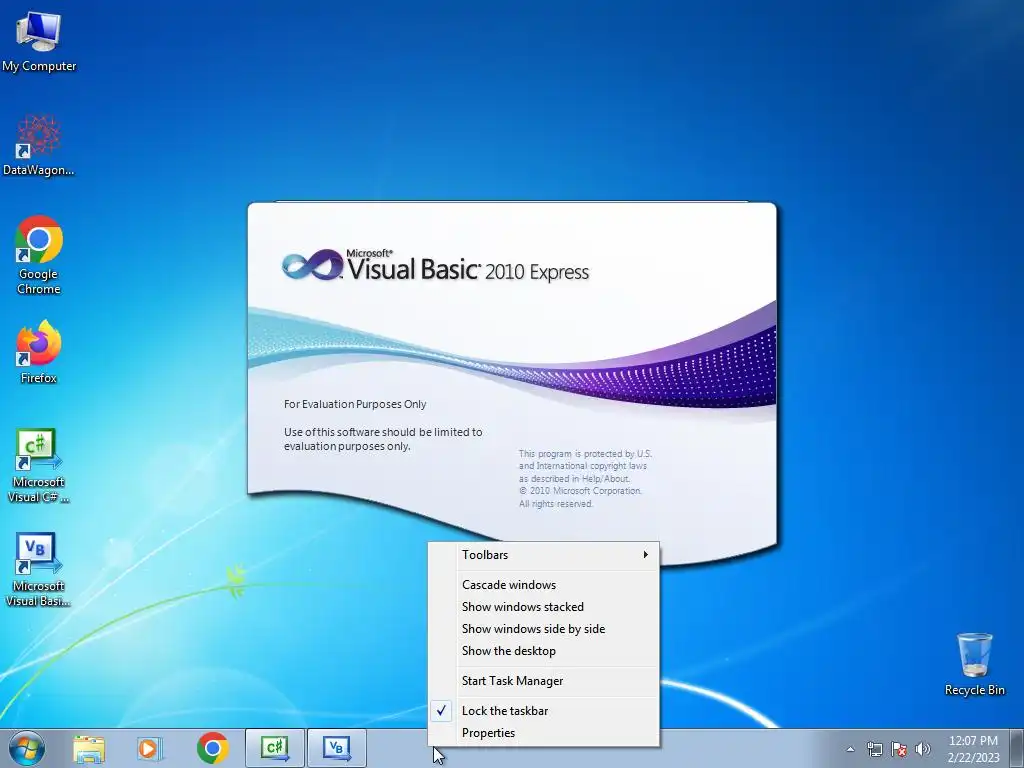The height and width of the screenshot is (768, 1024).
Task: Switch to Visual C# taskbar button
Action: [274, 748]
